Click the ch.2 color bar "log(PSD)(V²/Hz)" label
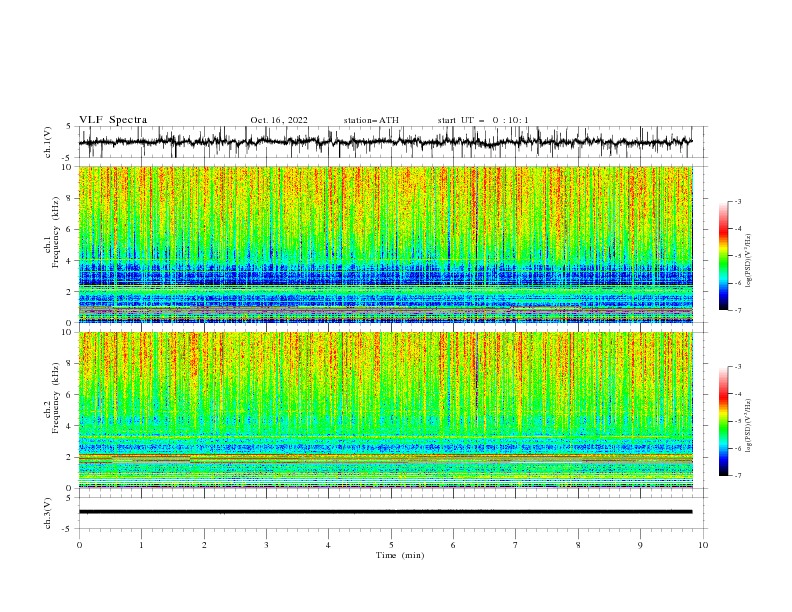This screenshot has width=792, height=612. 749,426
